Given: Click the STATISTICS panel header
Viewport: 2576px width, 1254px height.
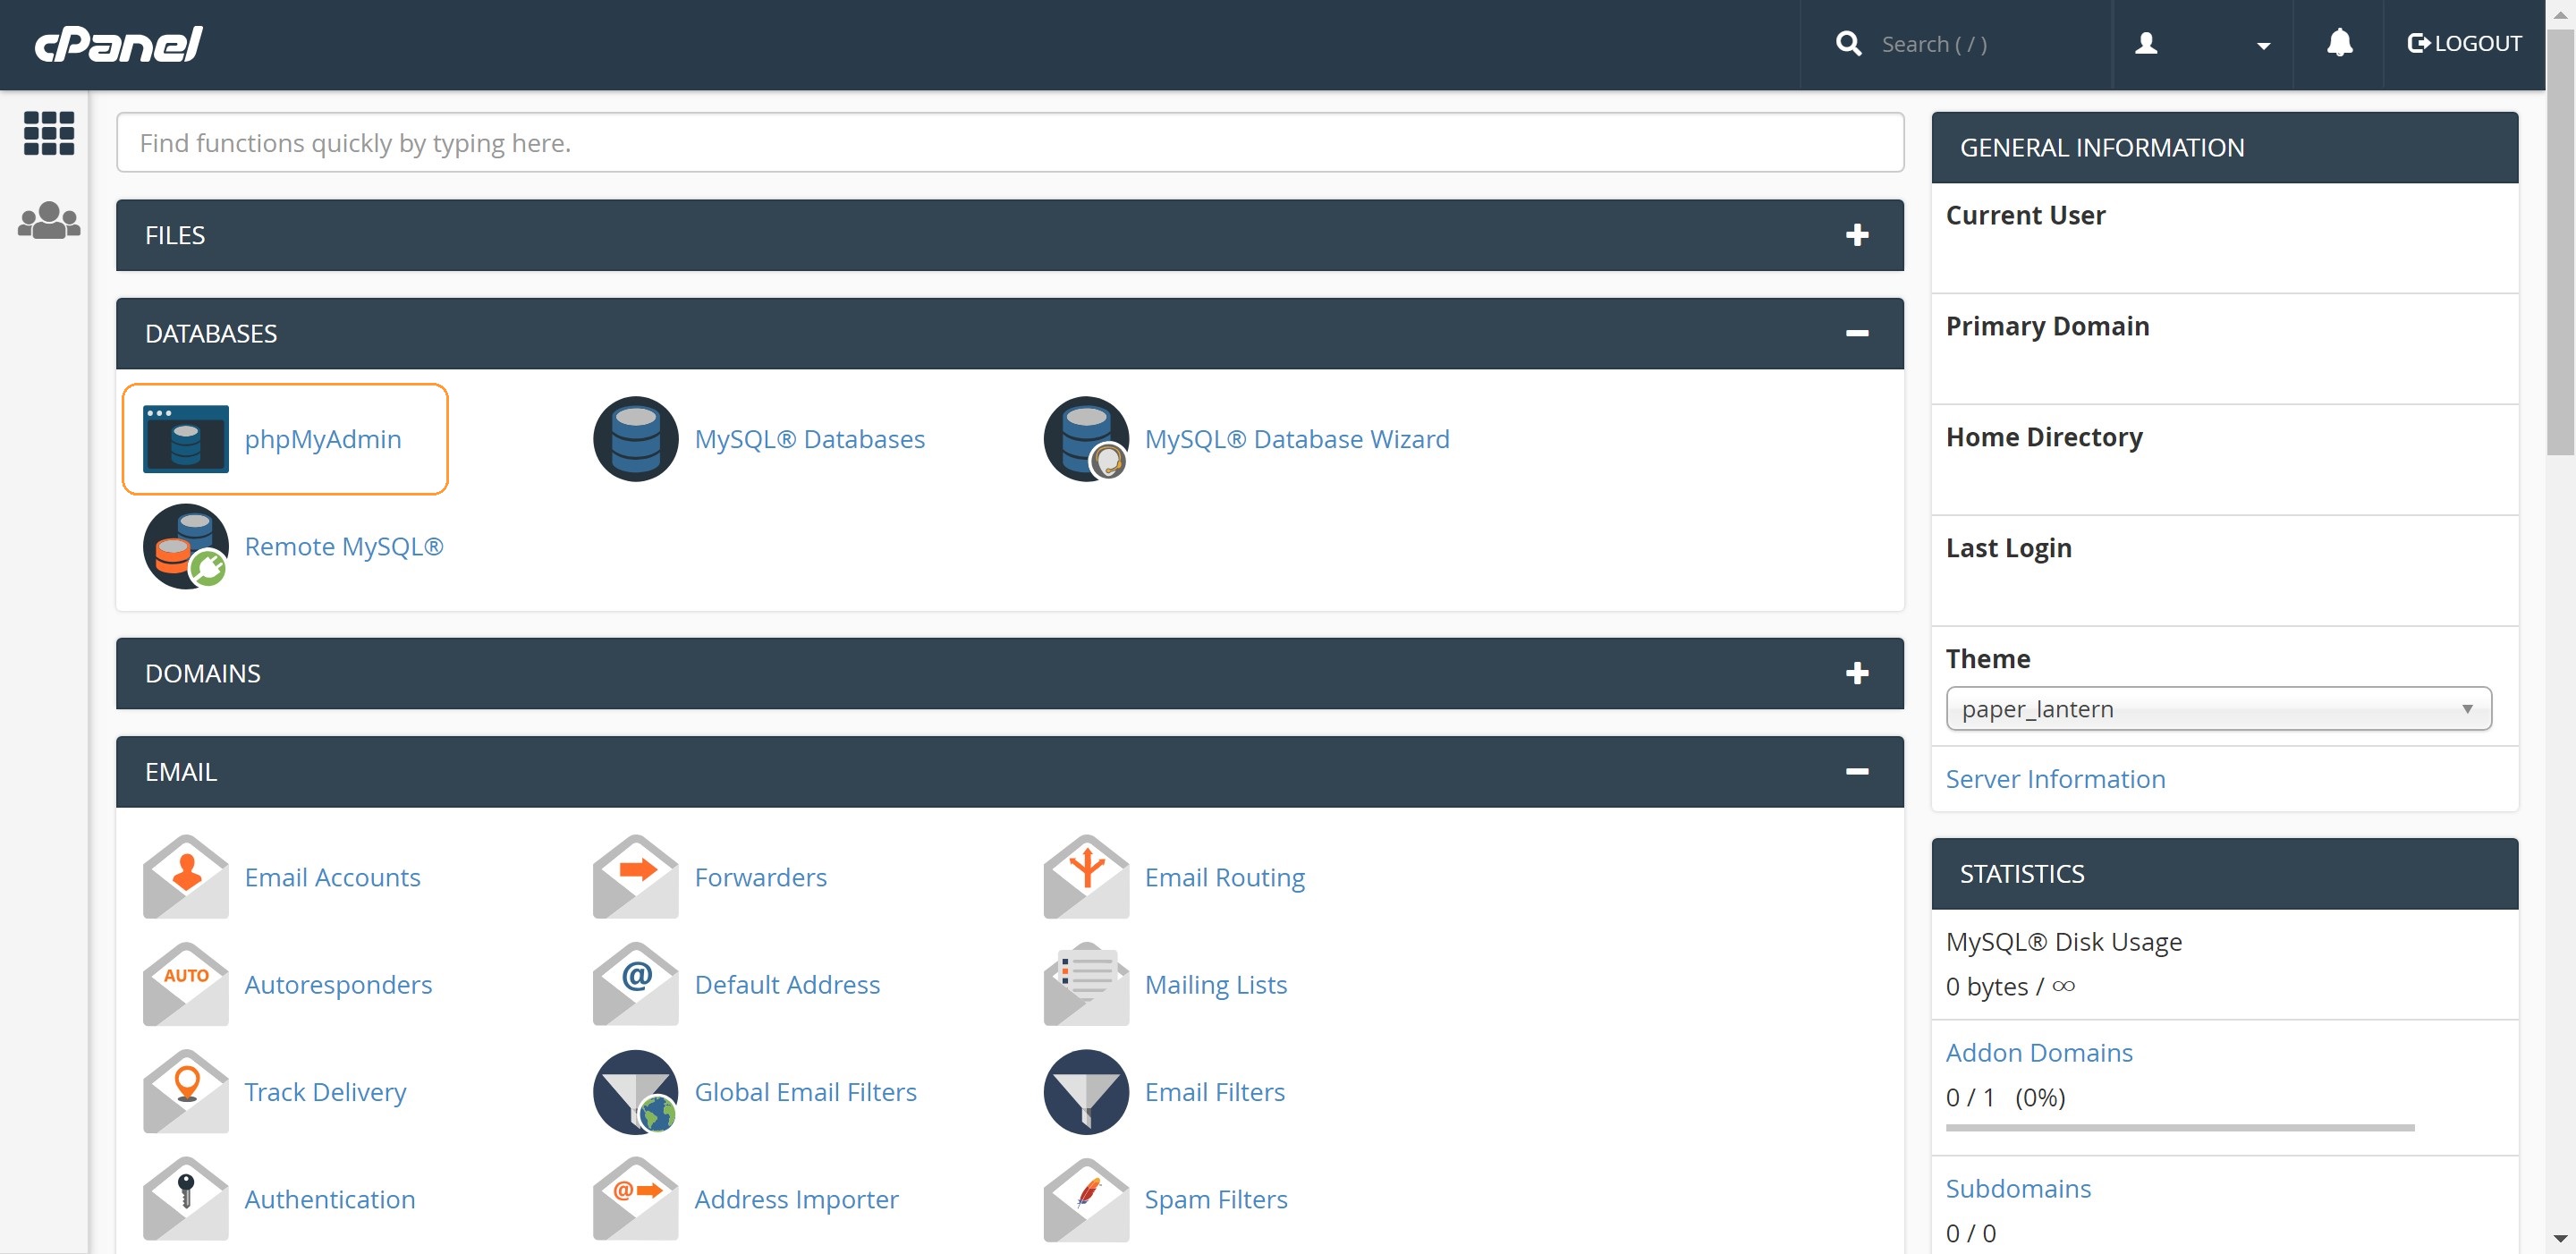Looking at the screenshot, I should 2225,873.
